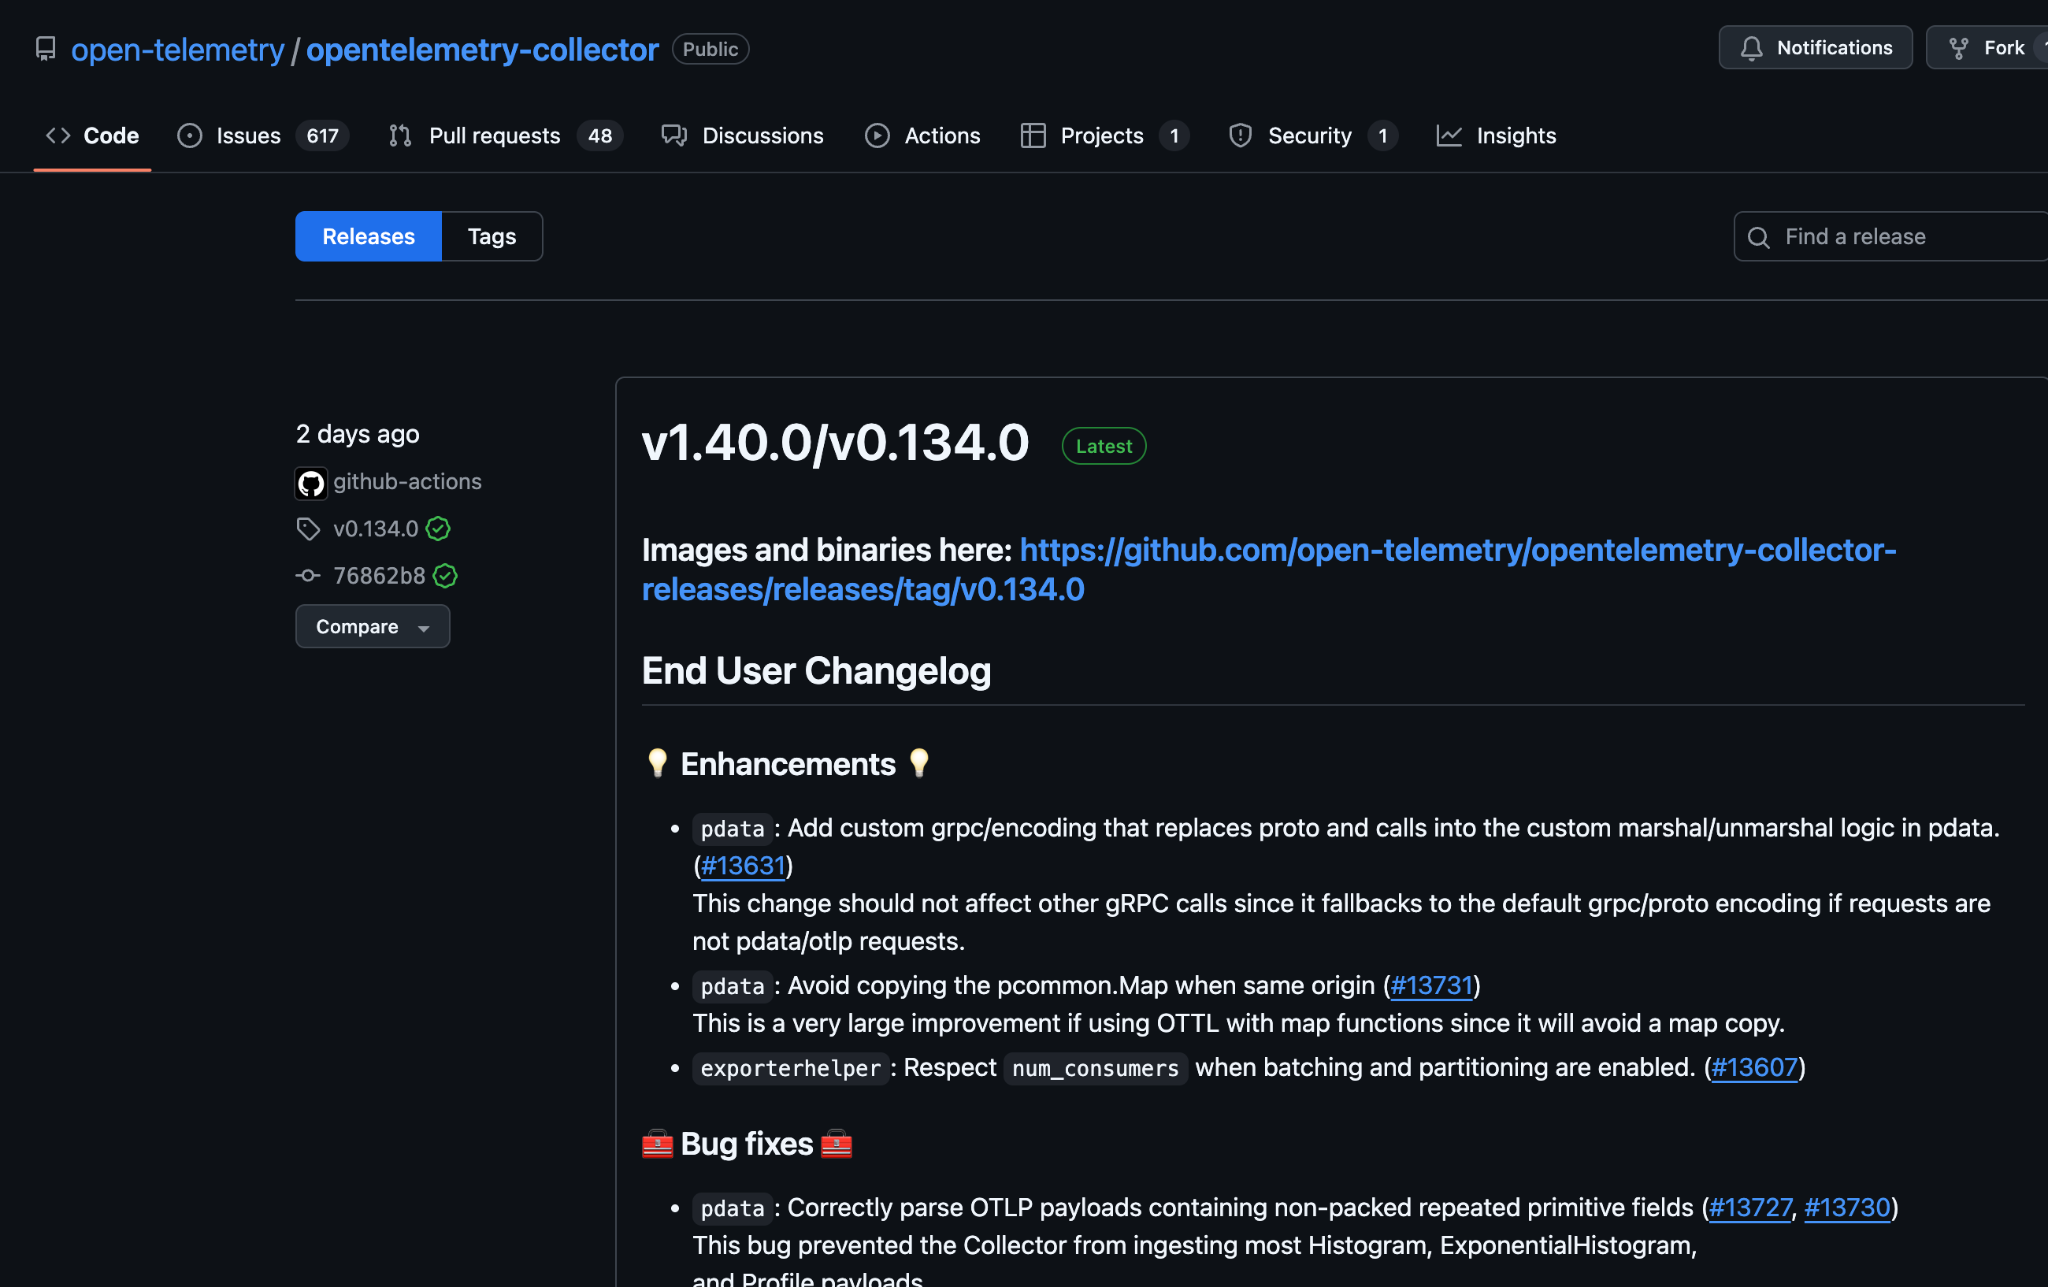
Task: Click the verified badge next to 76862b8
Action: click(445, 576)
